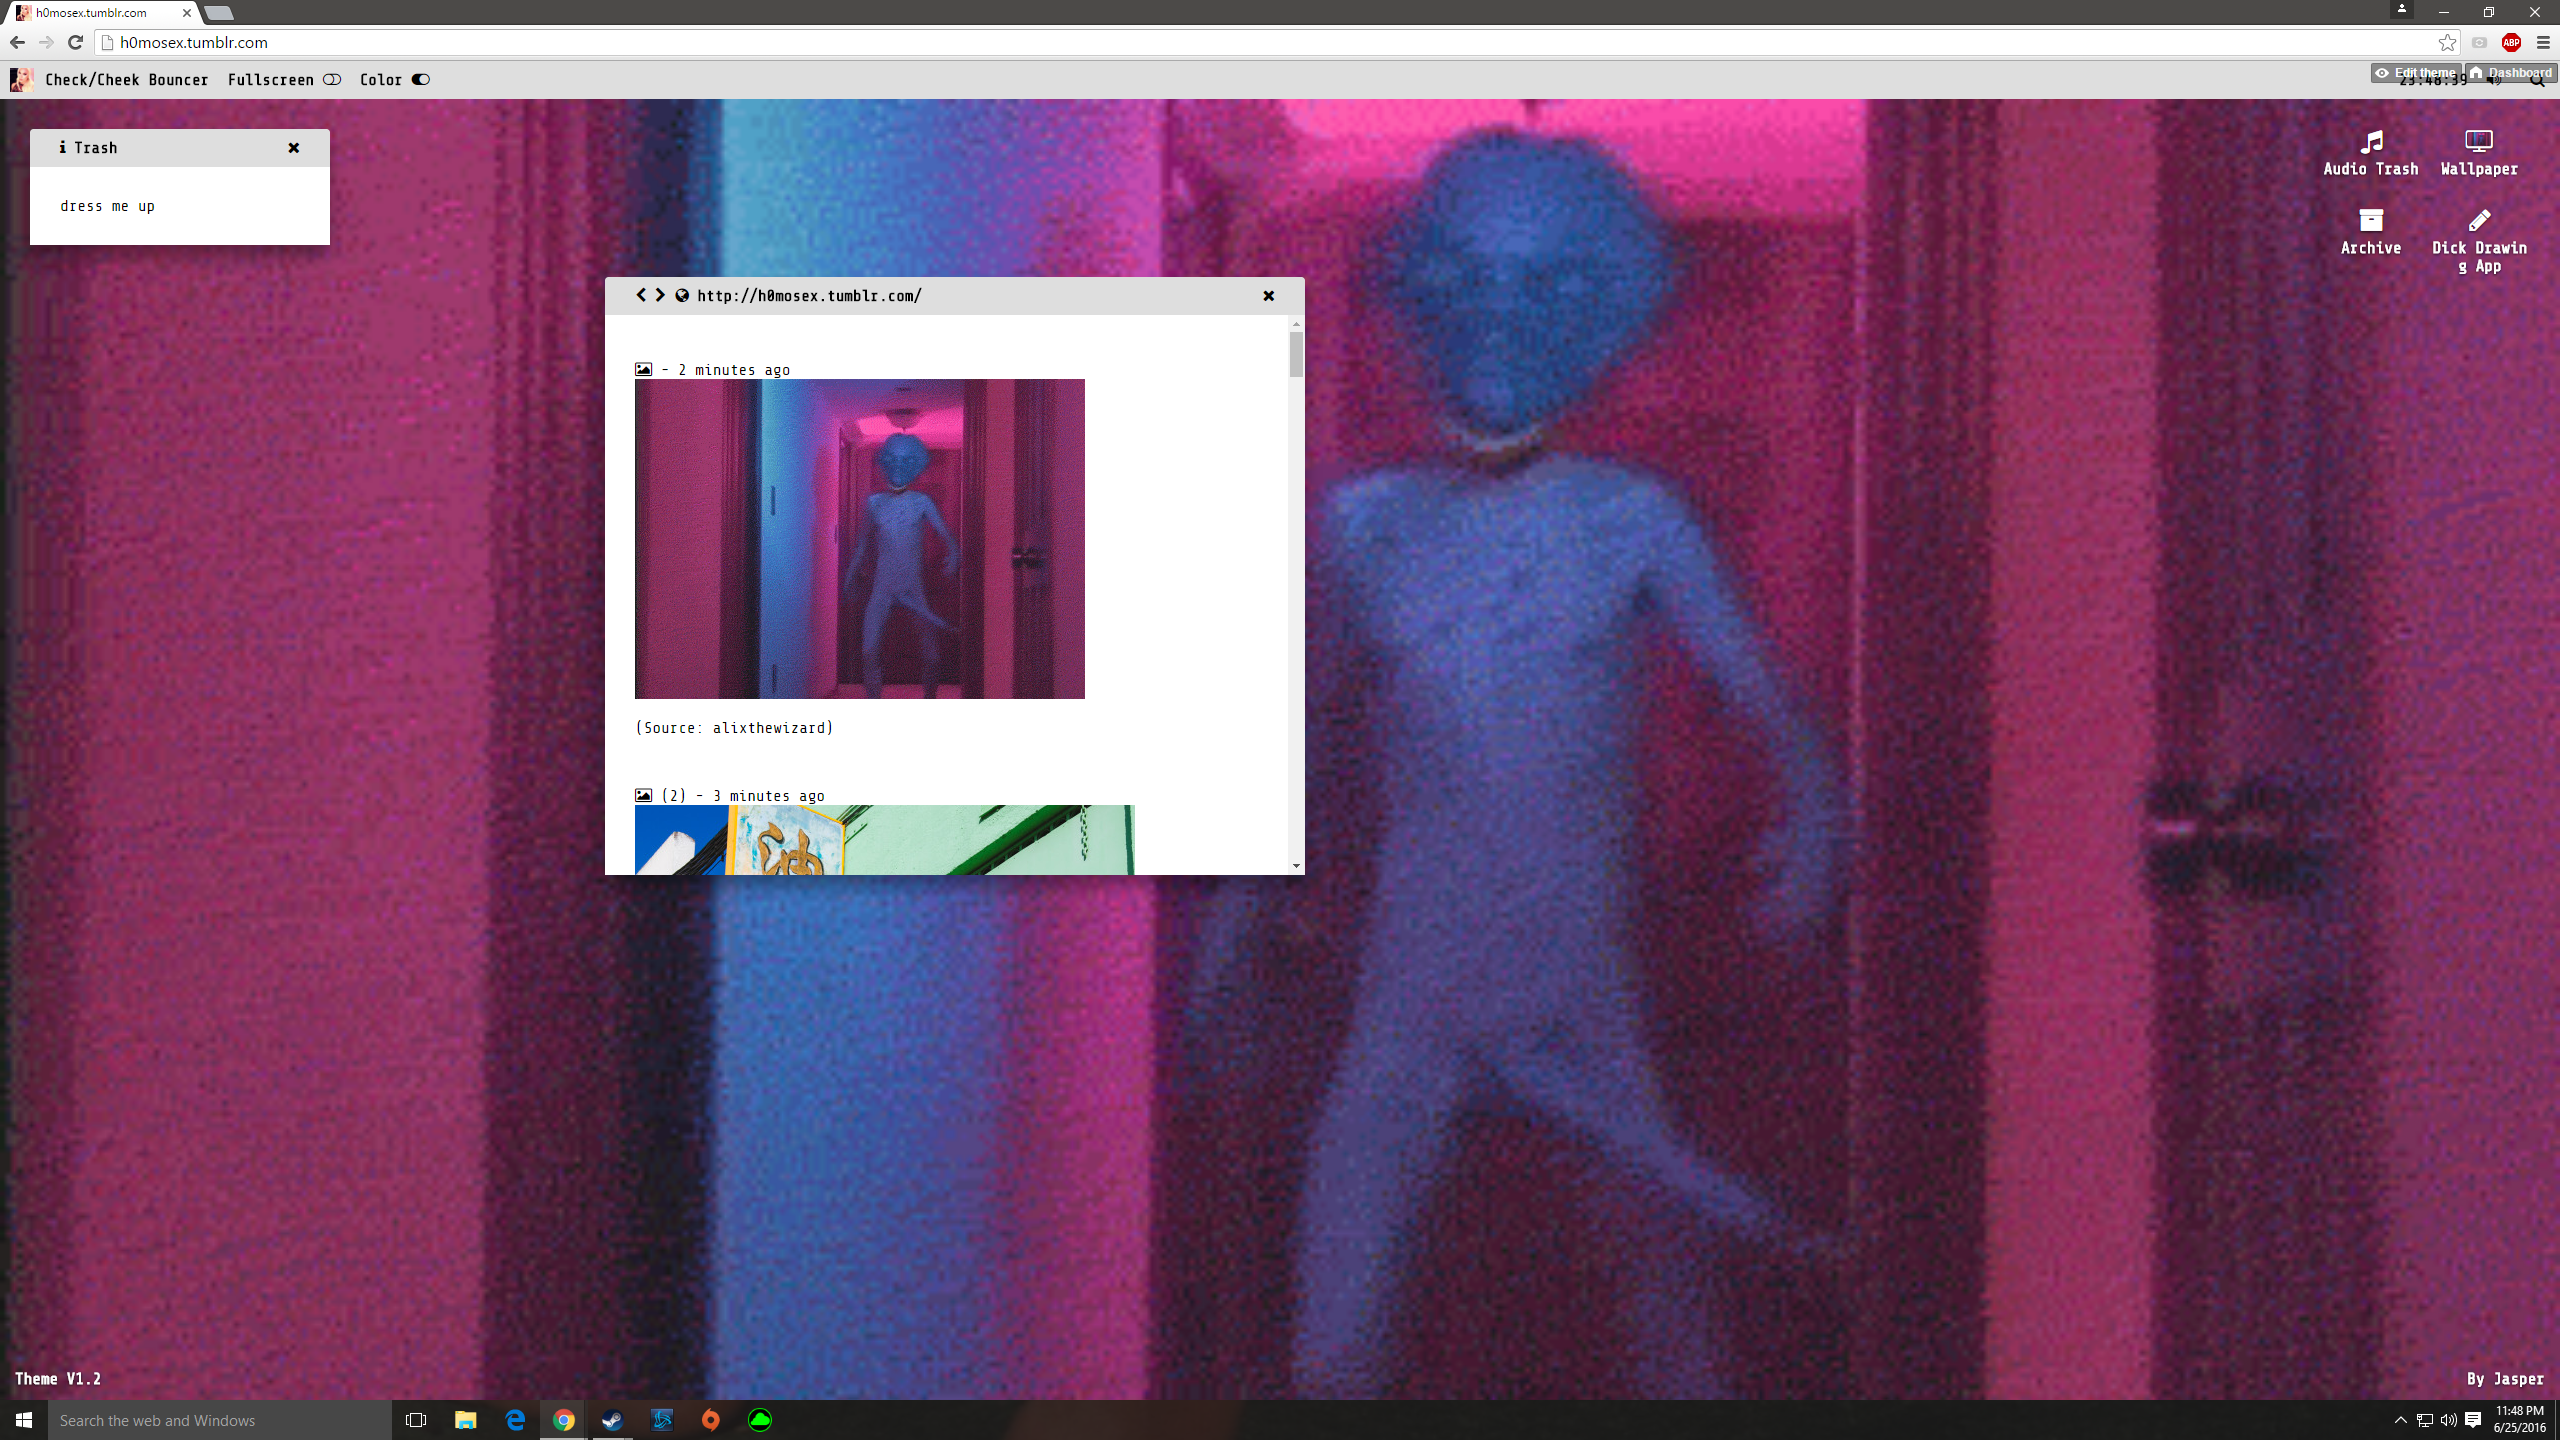Viewport: 2560px width, 1440px height.
Task: Select the h0mosex.tumblr.com tab
Action: [x=100, y=13]
